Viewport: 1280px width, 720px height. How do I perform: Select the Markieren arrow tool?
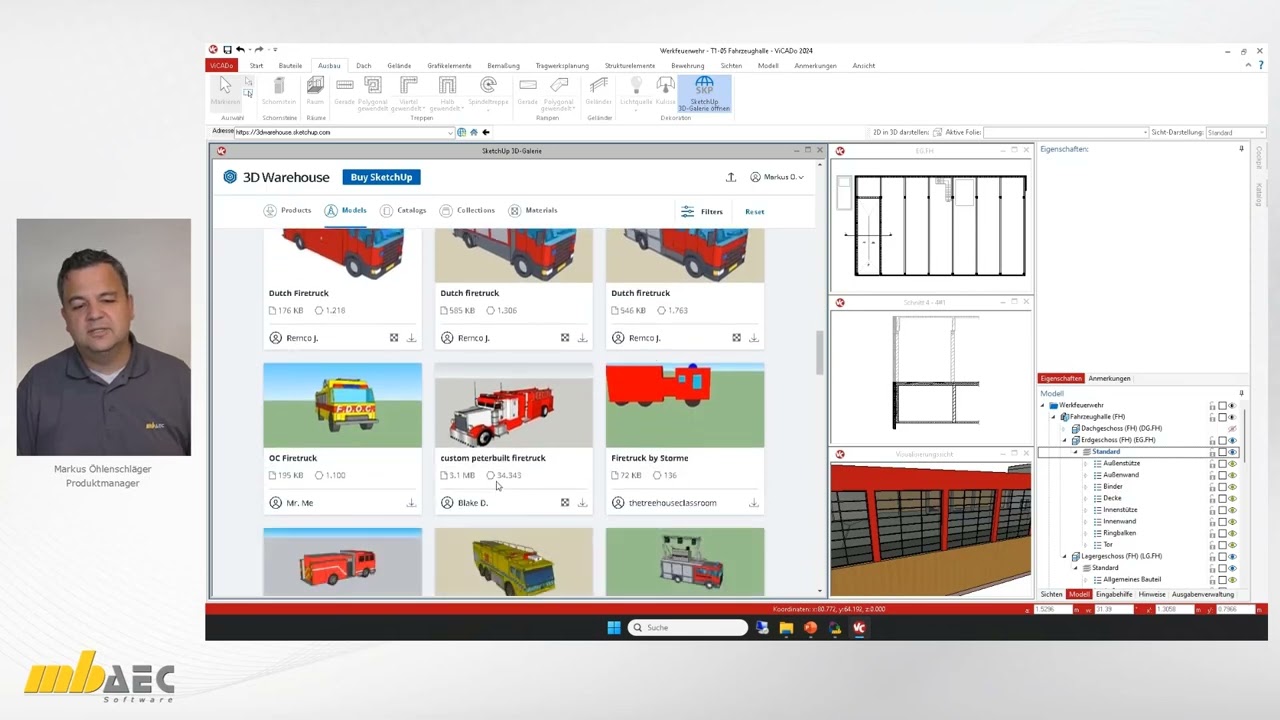coord(225,91)
